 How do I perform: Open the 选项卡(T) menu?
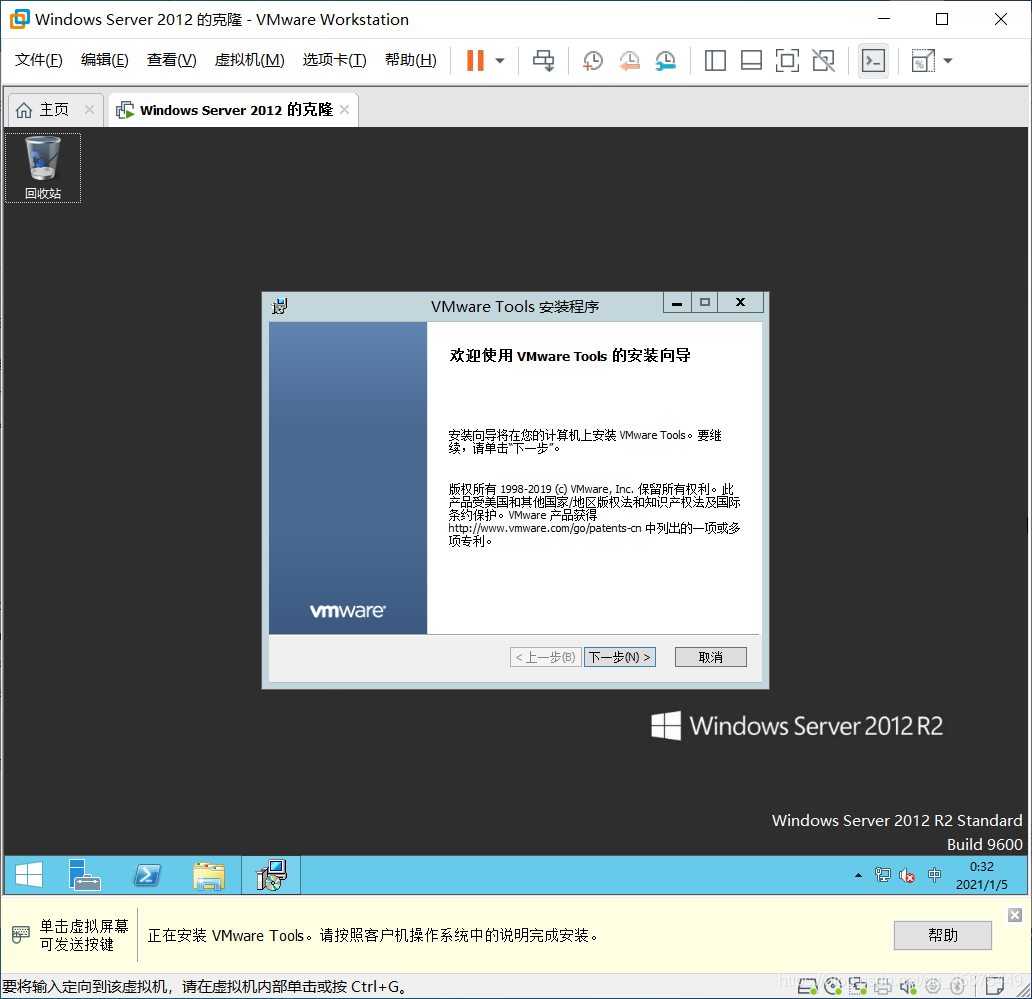pyautogui.click(x=334, y=60)
